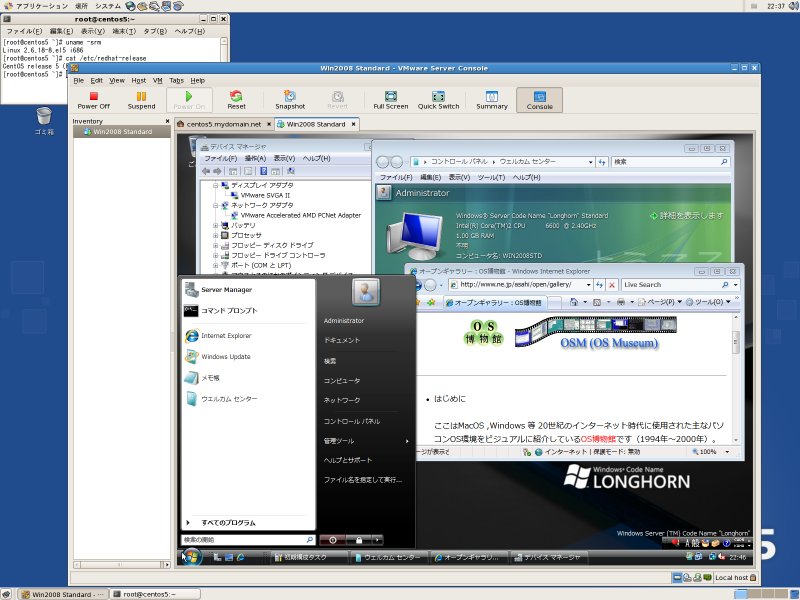
Task: Click the Windows Start orb
Action: pos(191,557)
